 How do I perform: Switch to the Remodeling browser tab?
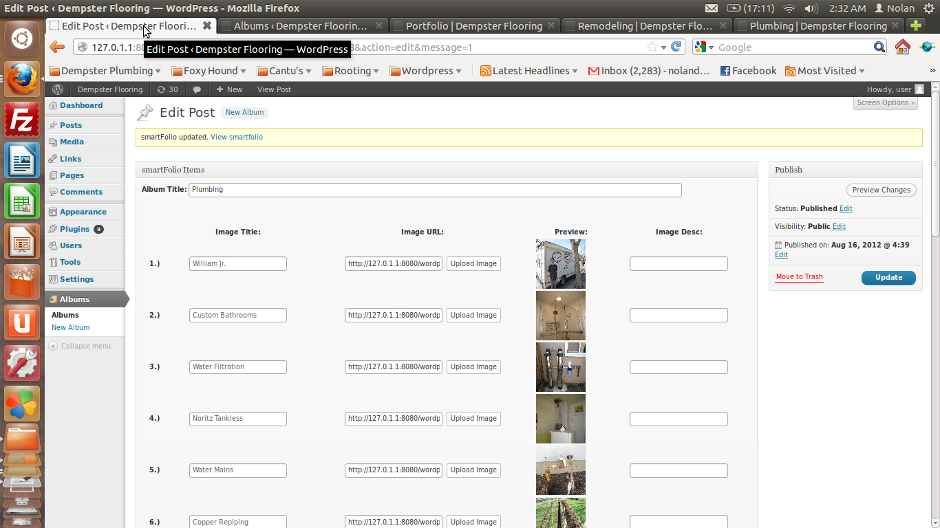click(x=645, y=26)
